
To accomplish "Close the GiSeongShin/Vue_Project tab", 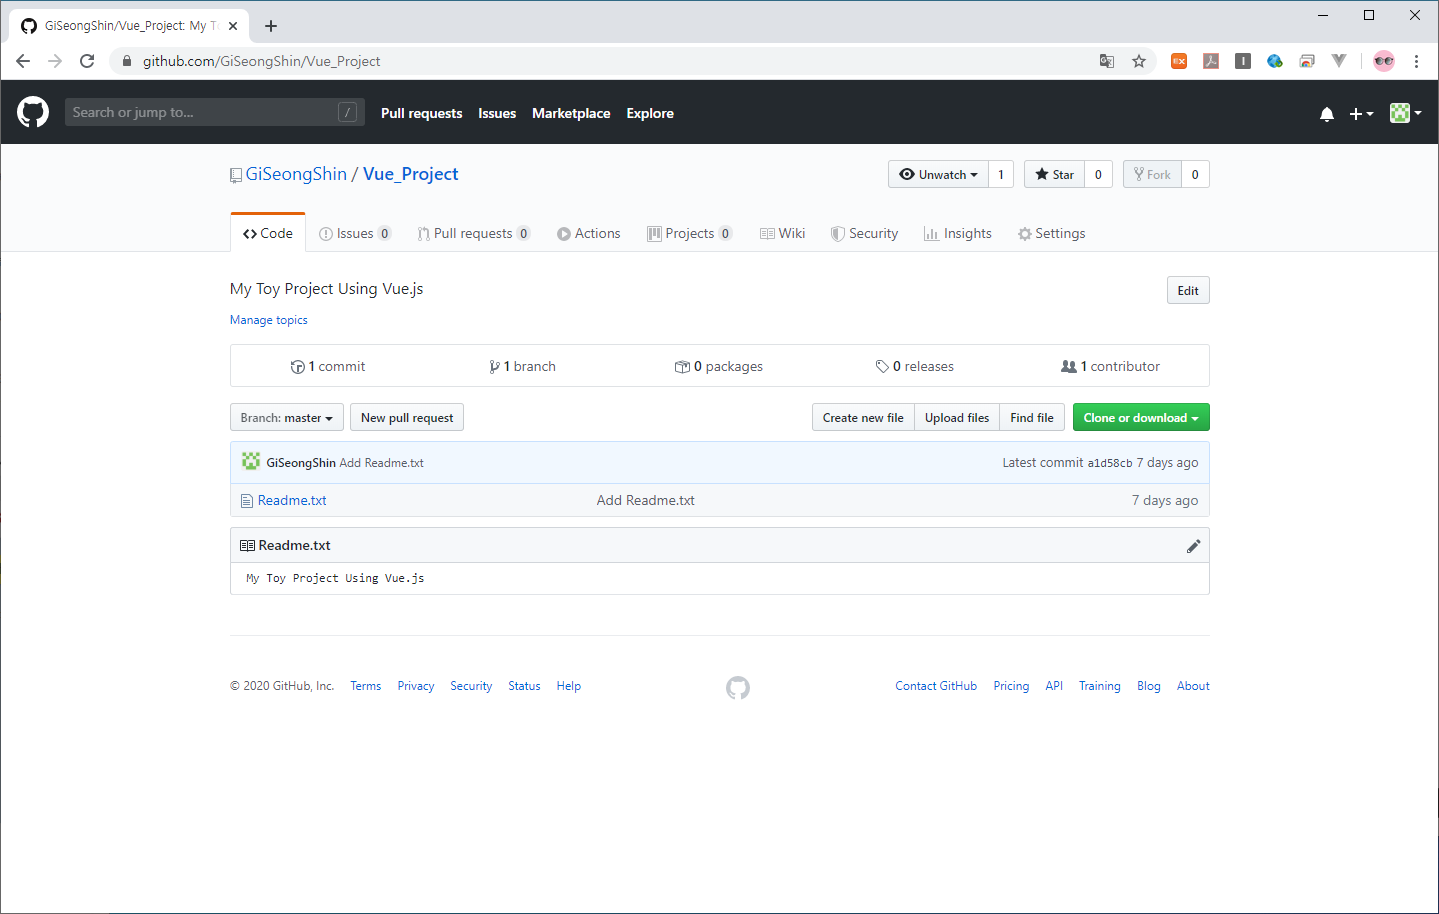I will [233, 26].
